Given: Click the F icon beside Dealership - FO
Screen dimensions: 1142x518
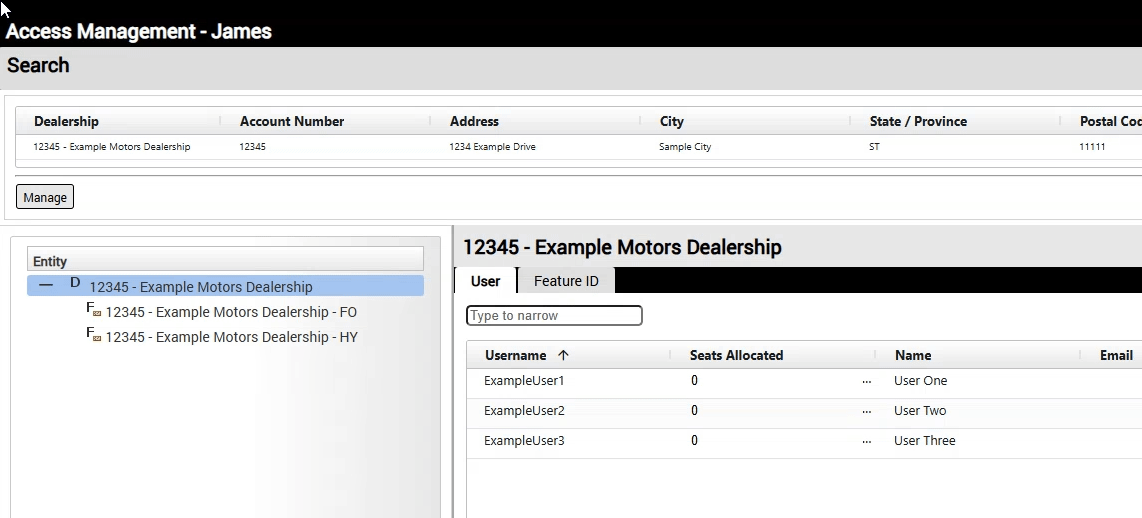Looking at the screenshot, I should tap(94, 310).
